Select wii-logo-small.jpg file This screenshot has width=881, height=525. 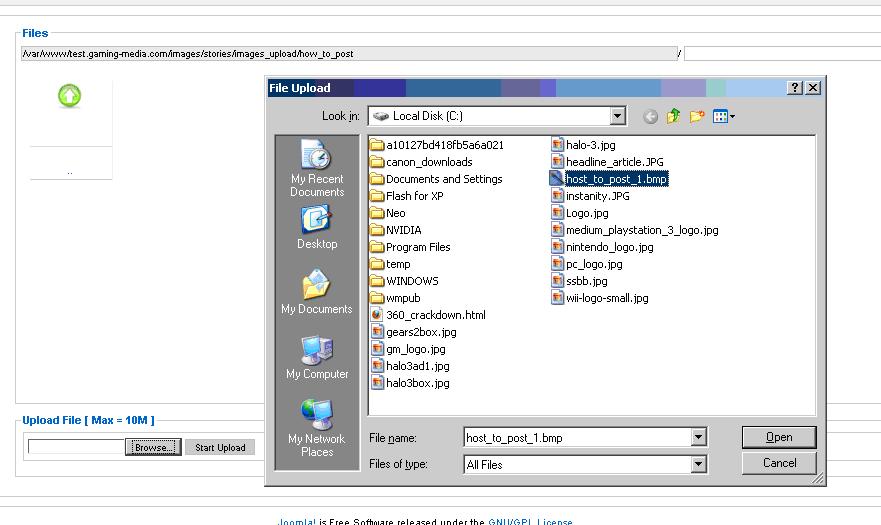tap(600, 298)
